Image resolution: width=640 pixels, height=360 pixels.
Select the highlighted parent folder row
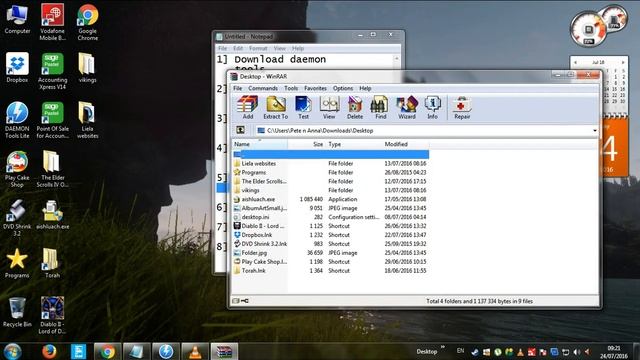331,154
